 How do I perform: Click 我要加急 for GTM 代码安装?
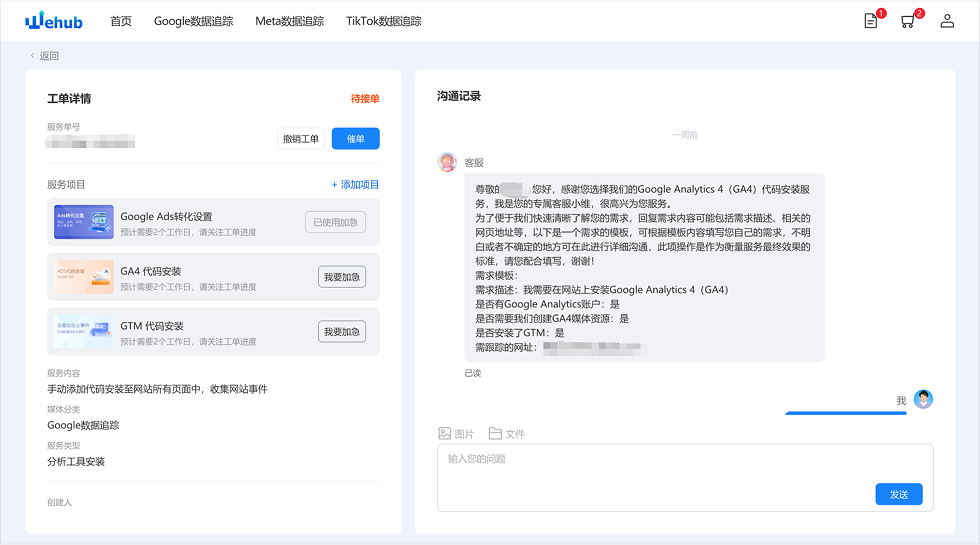pyautogui.click(x=342, y=332)
